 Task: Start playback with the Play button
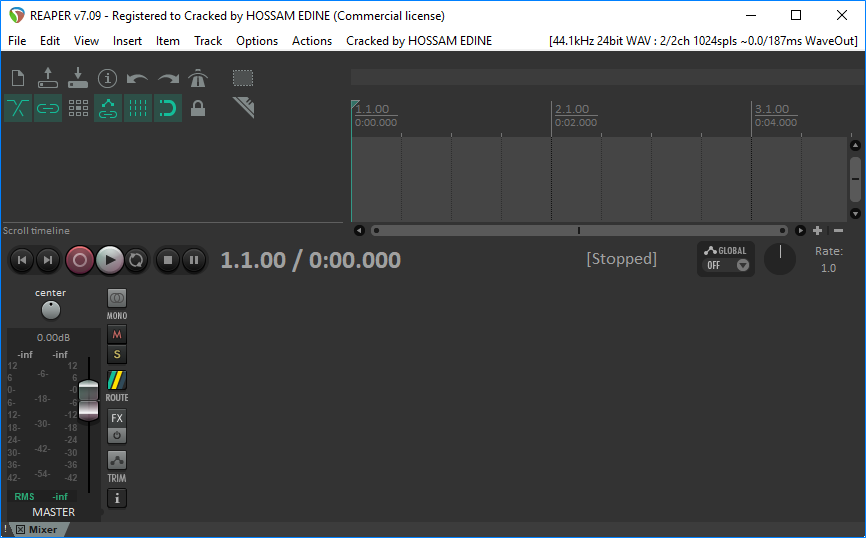coord(110,260)
